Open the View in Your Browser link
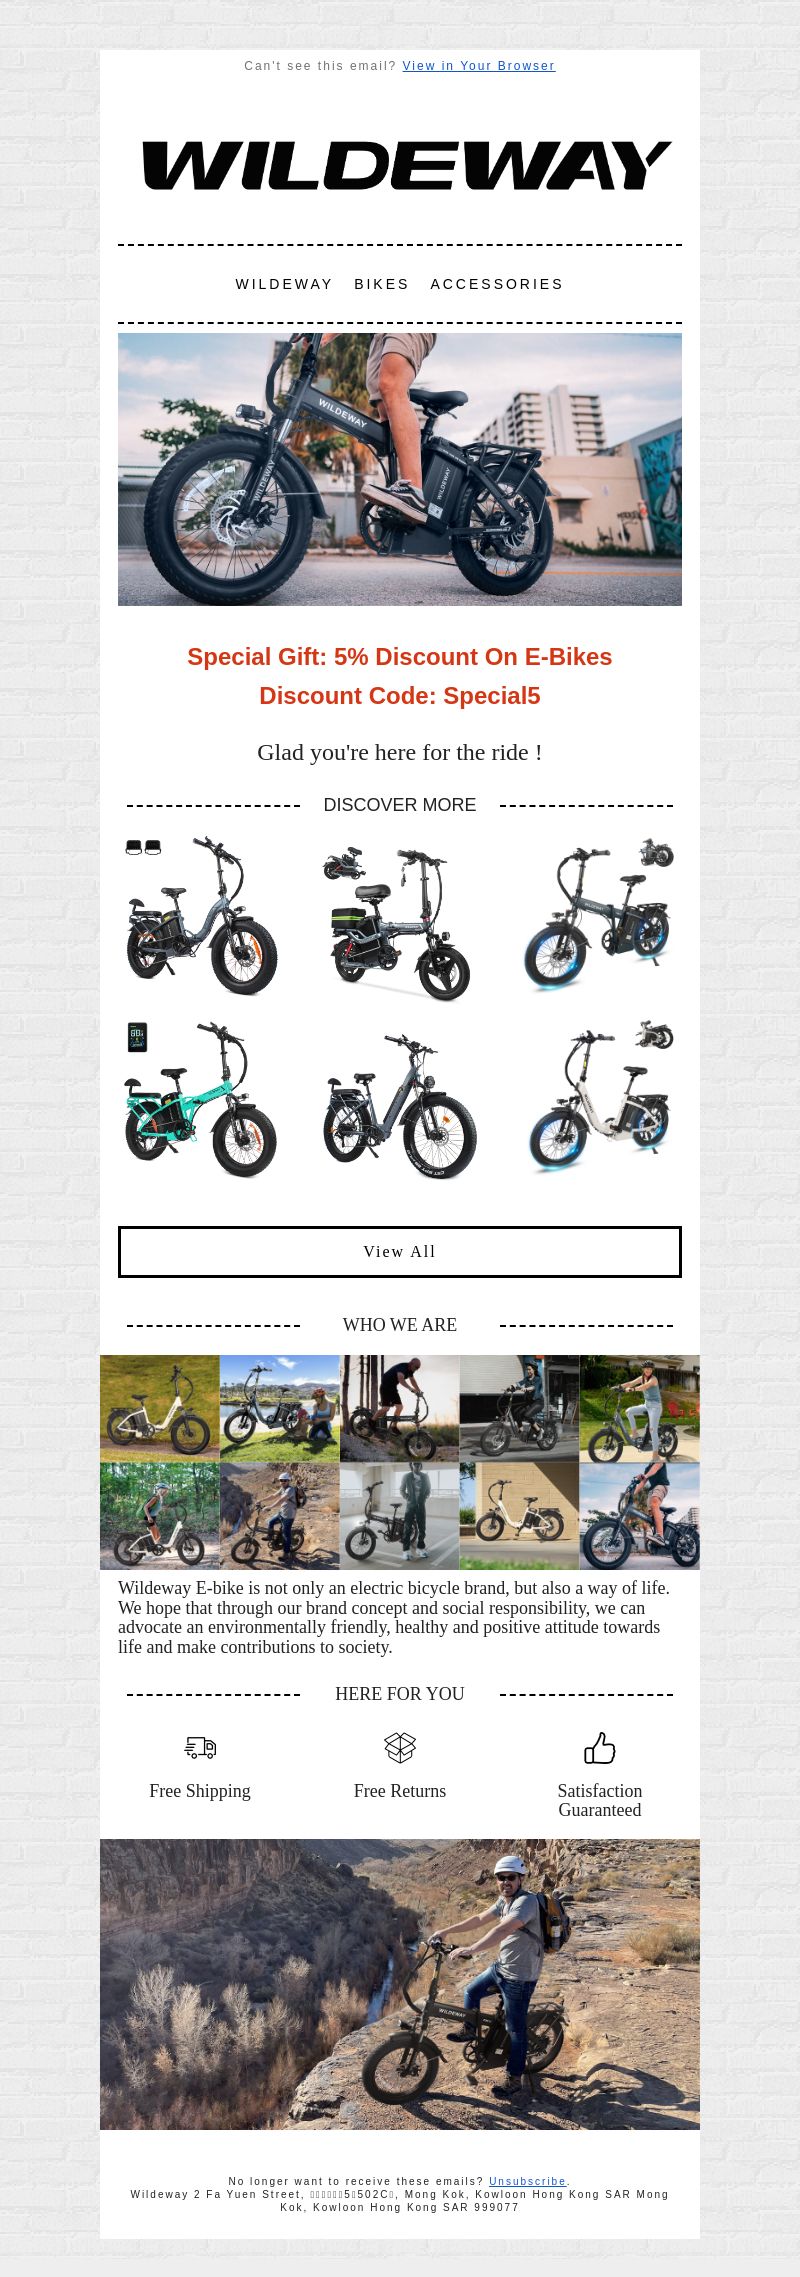The image size is (800, 2277). tap(479, 66)
